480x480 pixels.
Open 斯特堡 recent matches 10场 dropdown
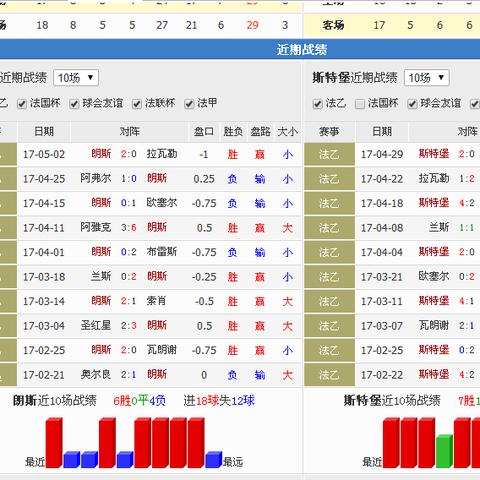click(x=426, y=78)
